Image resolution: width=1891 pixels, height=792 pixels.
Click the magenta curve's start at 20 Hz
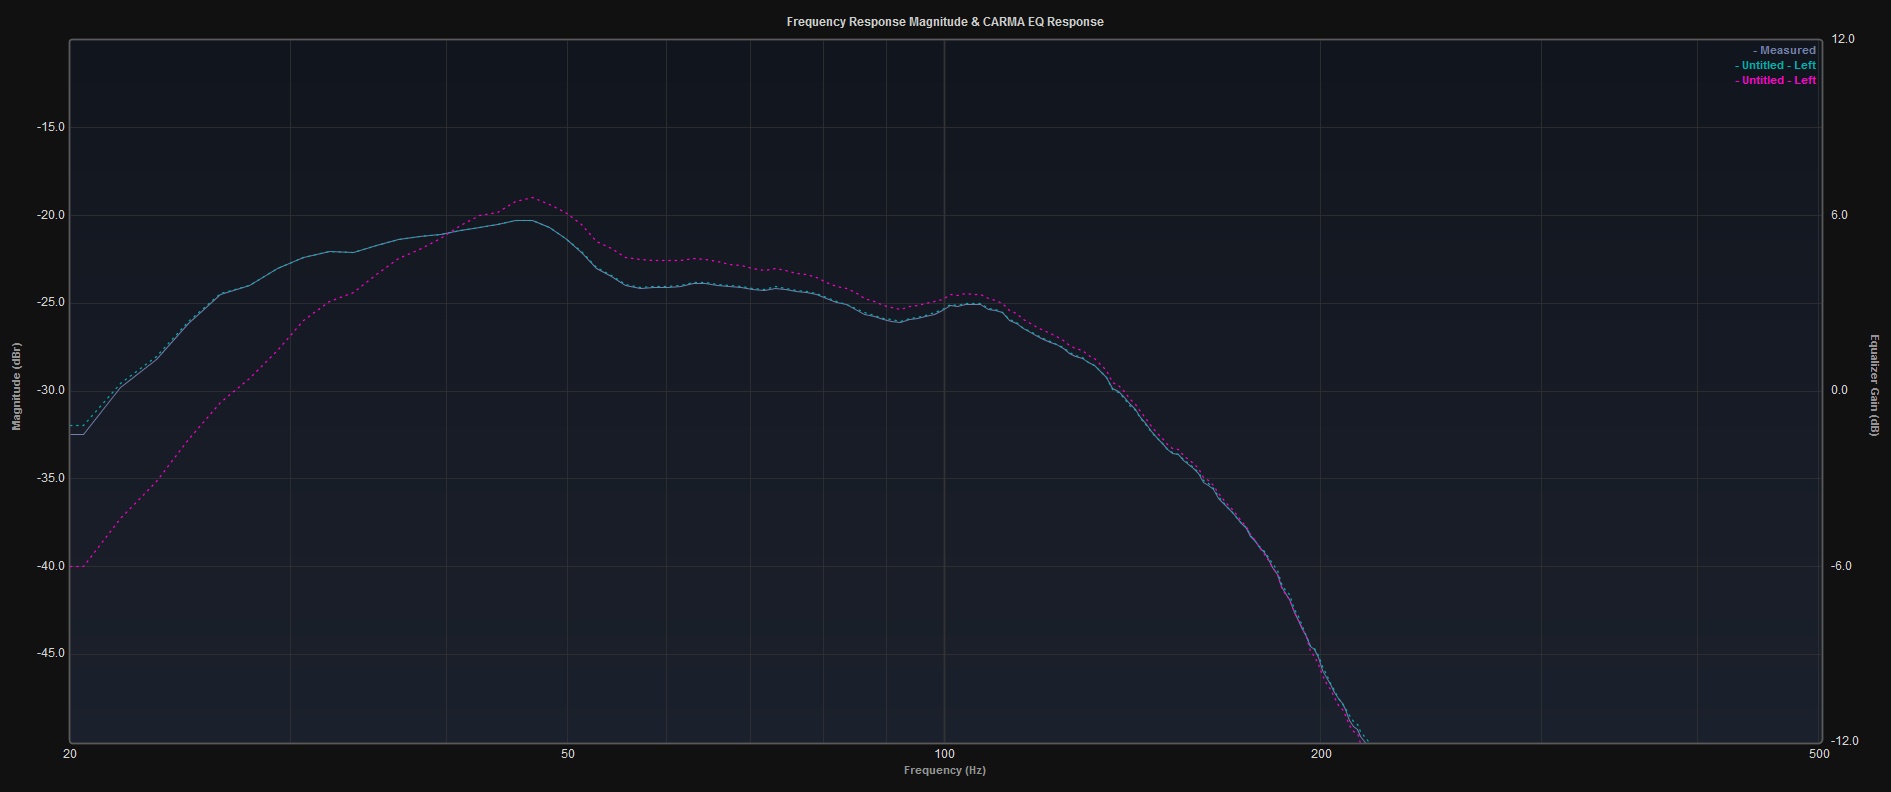pyautogui.click(x=72, y=567)
